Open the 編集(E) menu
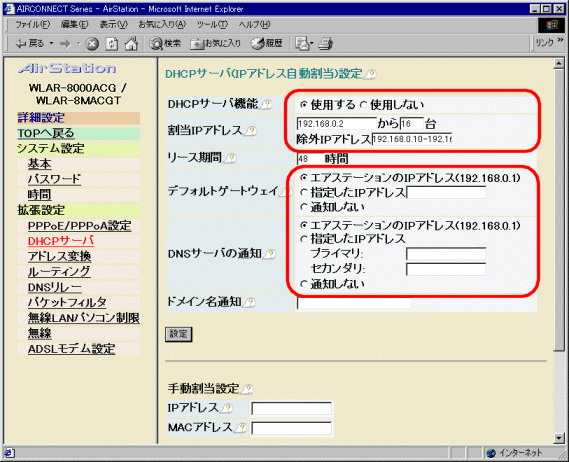The height and width of the screenshot is (462, 569). pos(74,24)
